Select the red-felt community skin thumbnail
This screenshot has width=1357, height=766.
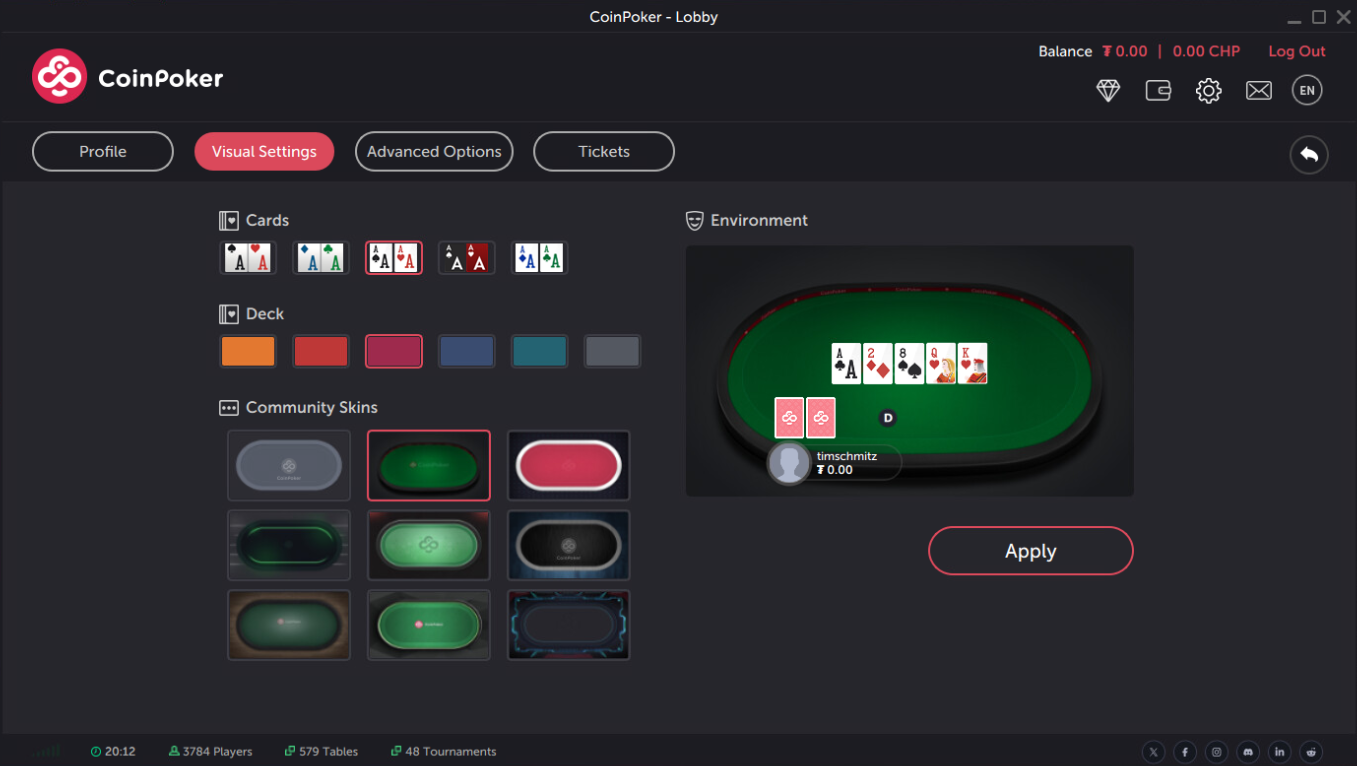pyautogui.click(x=569, y=466)
